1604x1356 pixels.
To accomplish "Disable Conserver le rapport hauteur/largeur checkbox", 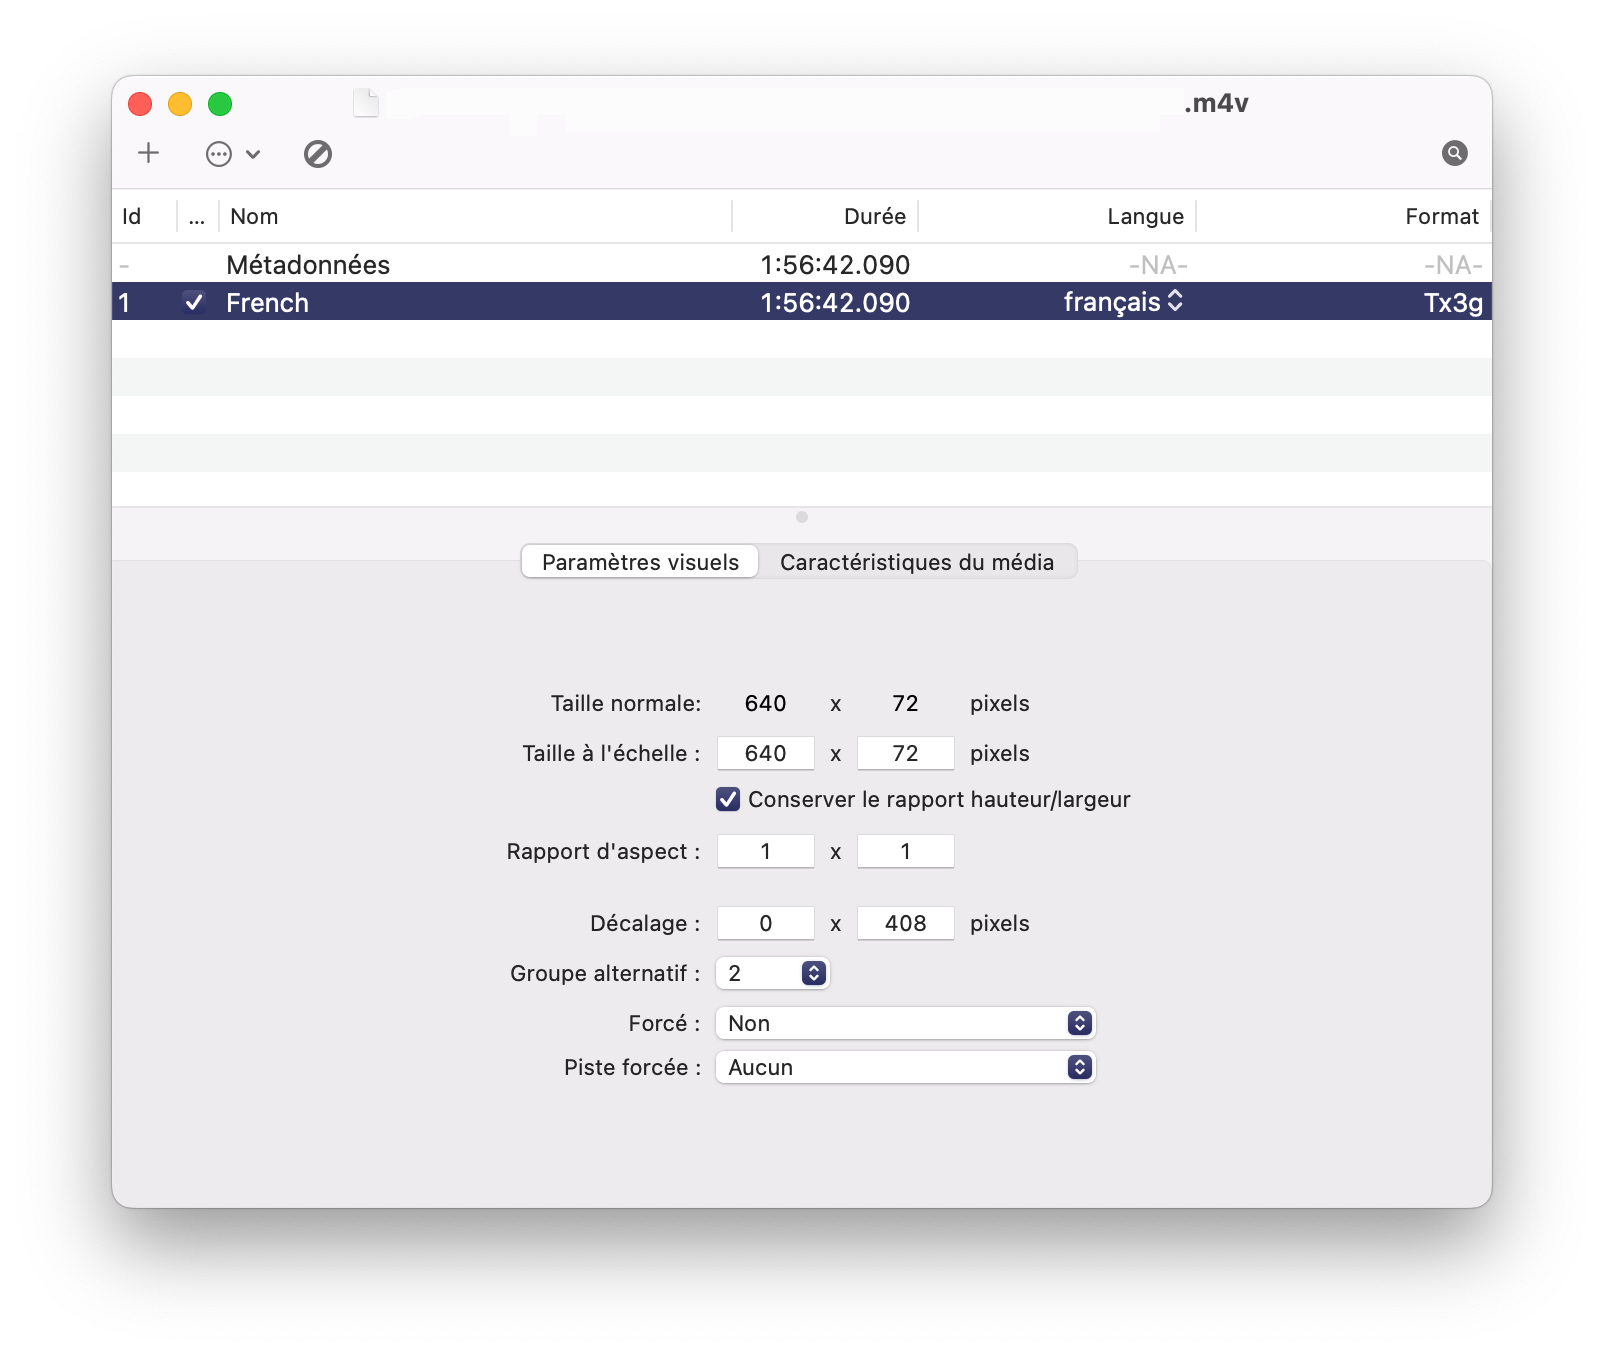I will tap(728, 799).
